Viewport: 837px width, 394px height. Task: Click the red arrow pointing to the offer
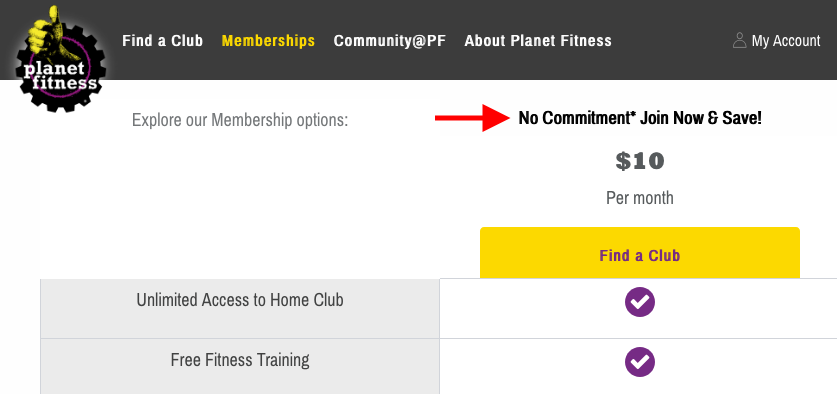pos(472,118)
